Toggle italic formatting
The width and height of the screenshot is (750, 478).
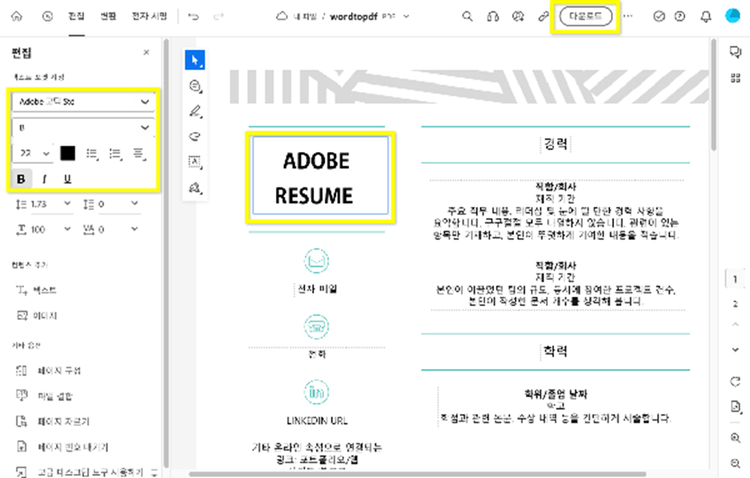[44, 179]
